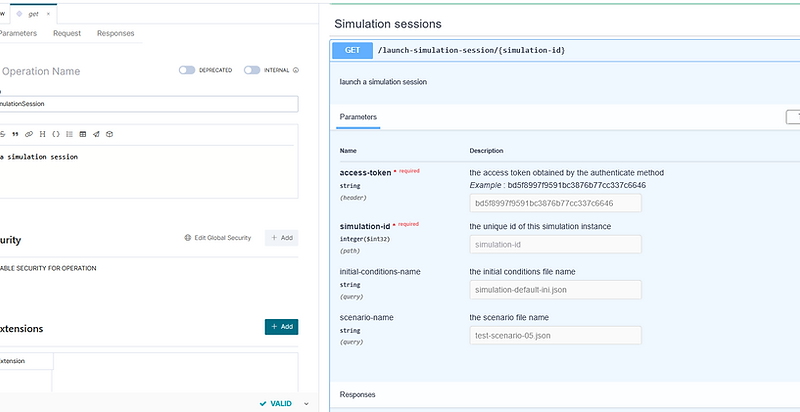Click Edit Global Security link
The image size is (800, 412).
tap(218, 238)
